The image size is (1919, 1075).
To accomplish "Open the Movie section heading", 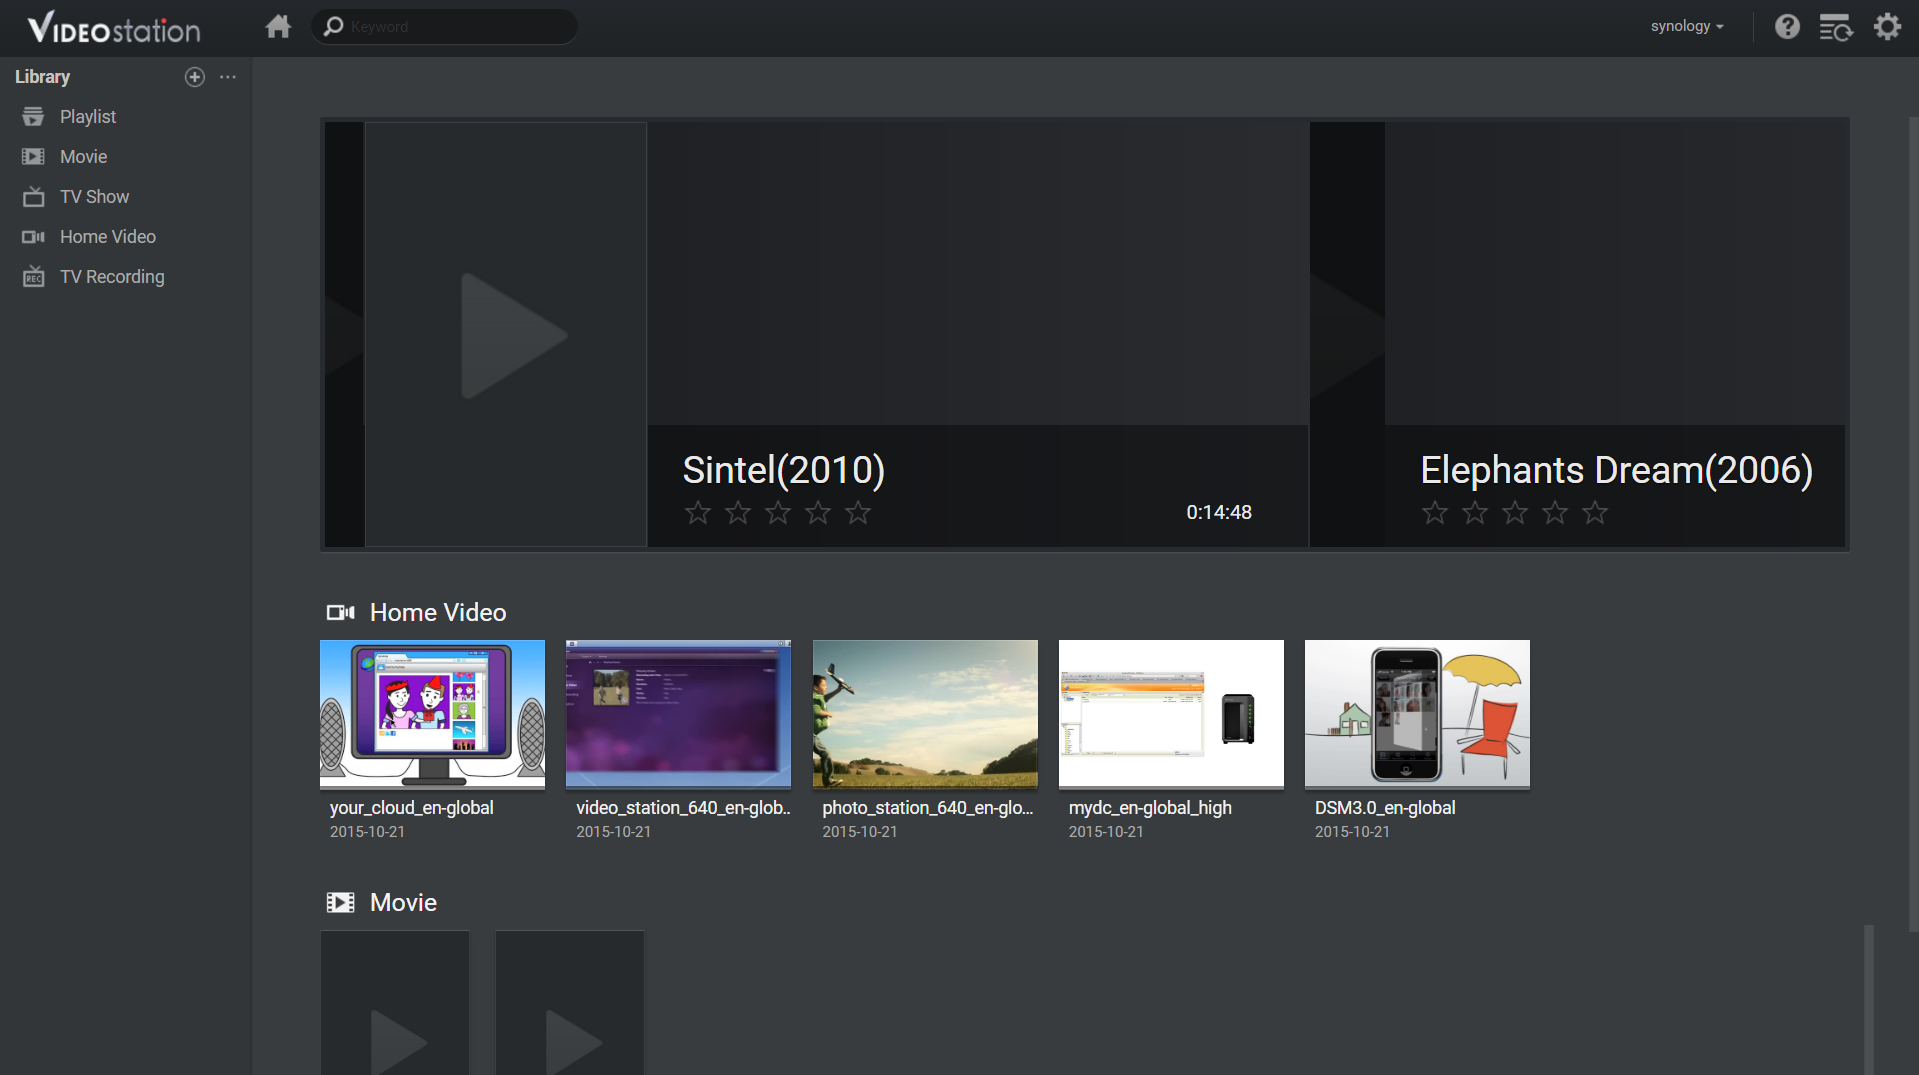I will pyautogui.click(x=403, y=902).
